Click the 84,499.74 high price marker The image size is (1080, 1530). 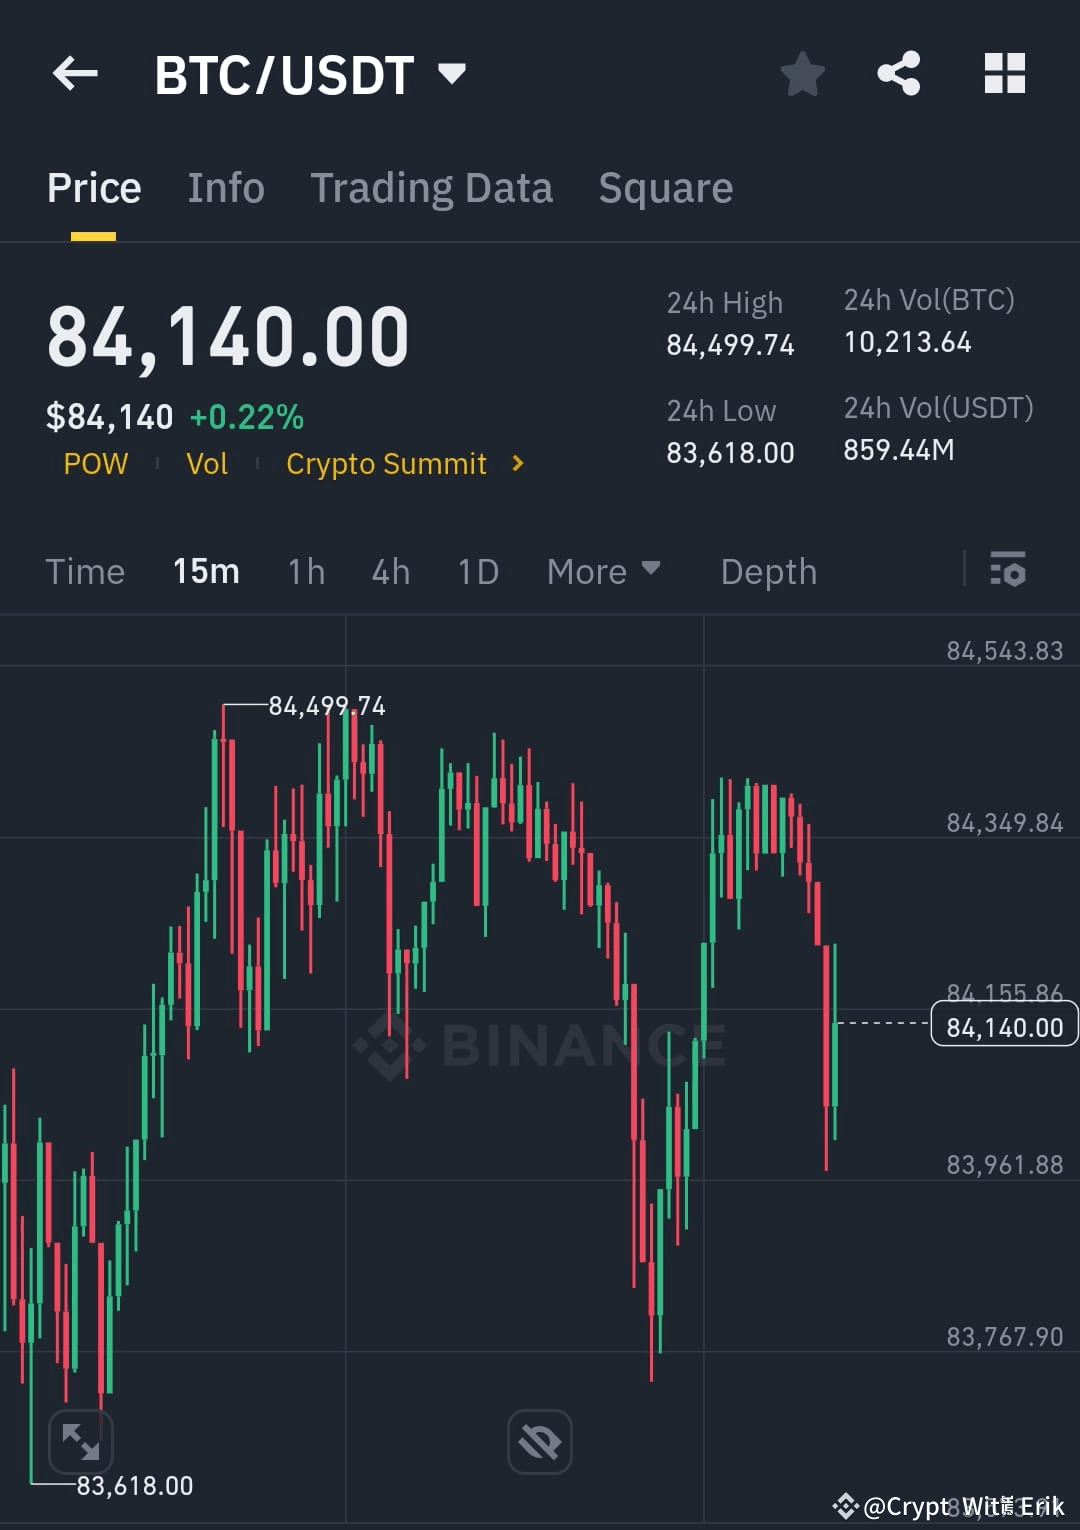pos(325,705)
